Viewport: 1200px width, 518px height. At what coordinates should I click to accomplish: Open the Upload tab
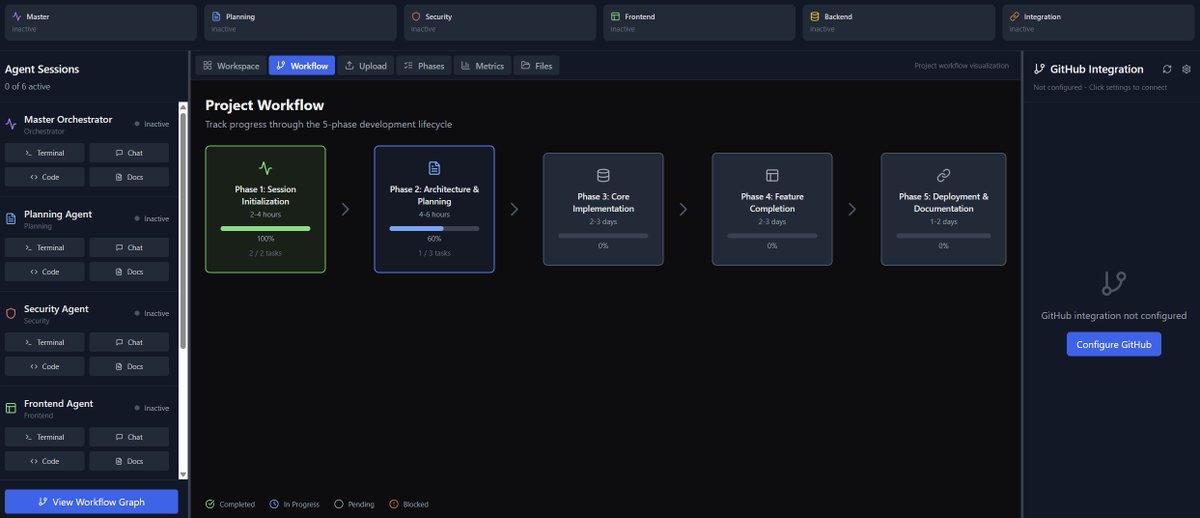pos(365,66)
